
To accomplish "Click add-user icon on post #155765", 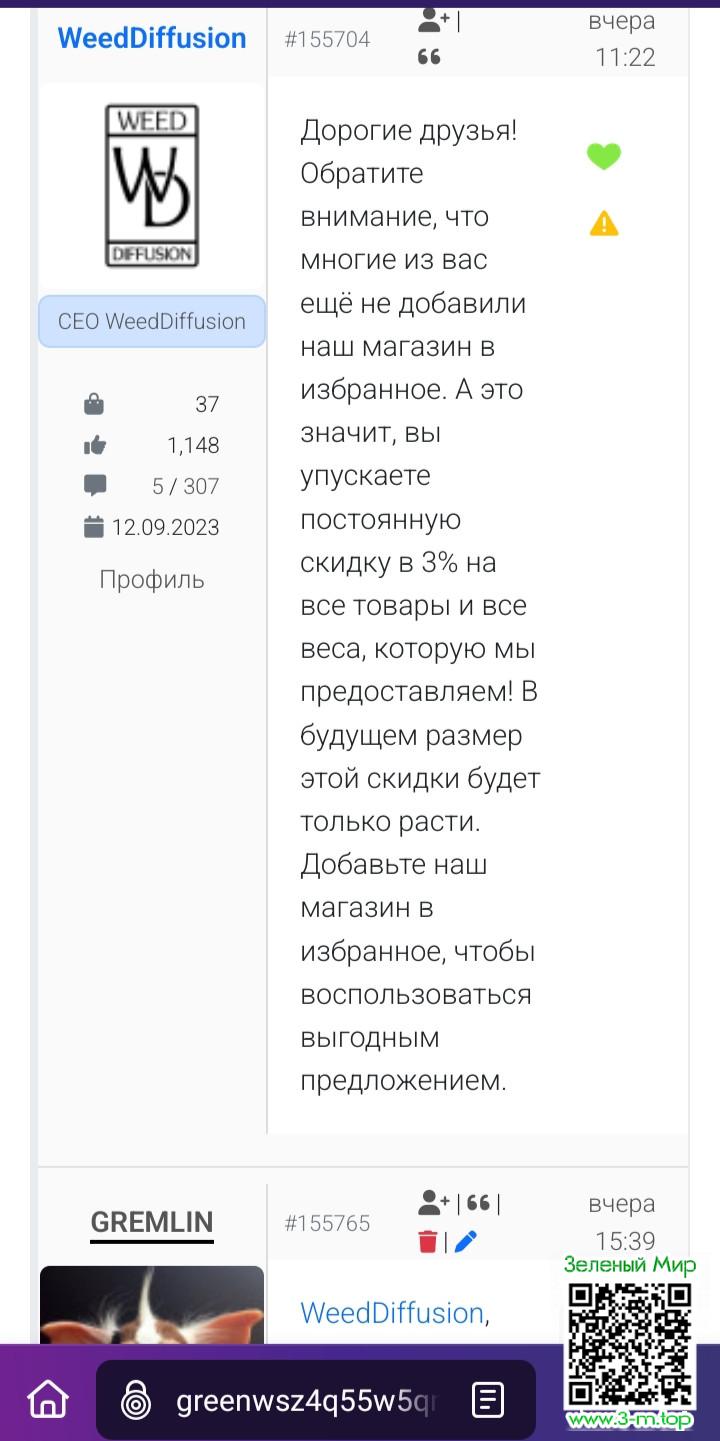I will tap(434, 1202).
